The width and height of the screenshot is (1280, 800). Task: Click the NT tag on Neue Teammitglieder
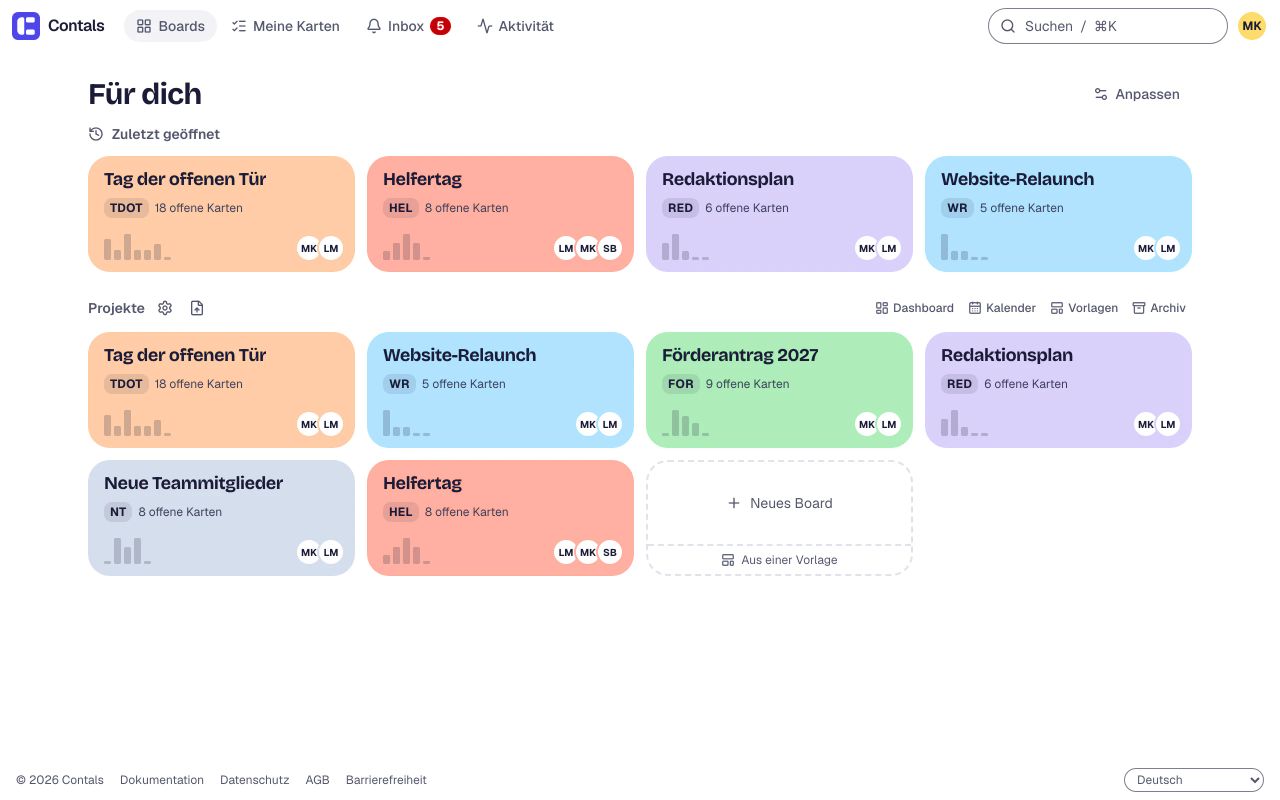(x=118, y=512)
